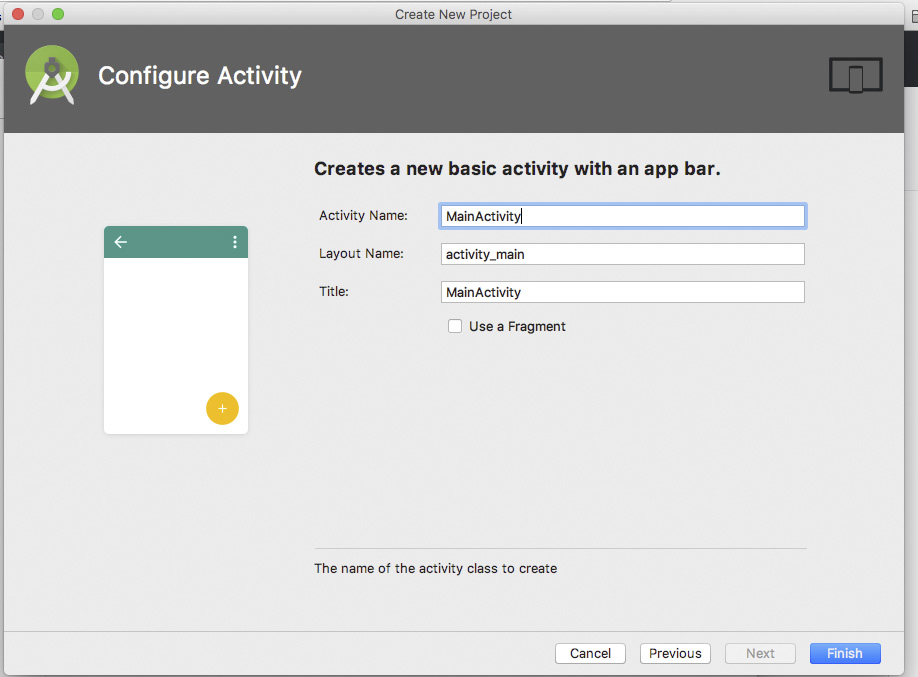The height and width of the screenshot is (677, 918).
Task: Click the Android Studio logo icon
Action: 52,75
